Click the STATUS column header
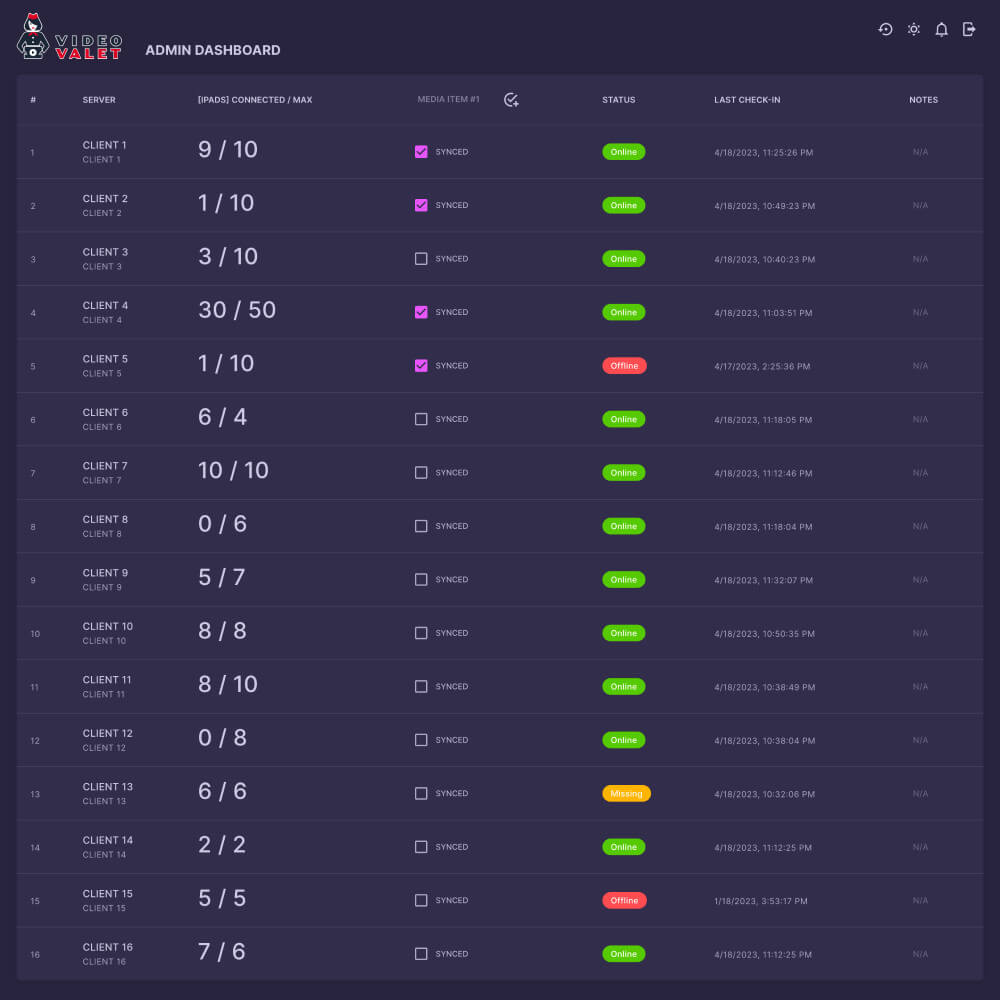The image size is (1000, 1000). (x=619, y=100)
